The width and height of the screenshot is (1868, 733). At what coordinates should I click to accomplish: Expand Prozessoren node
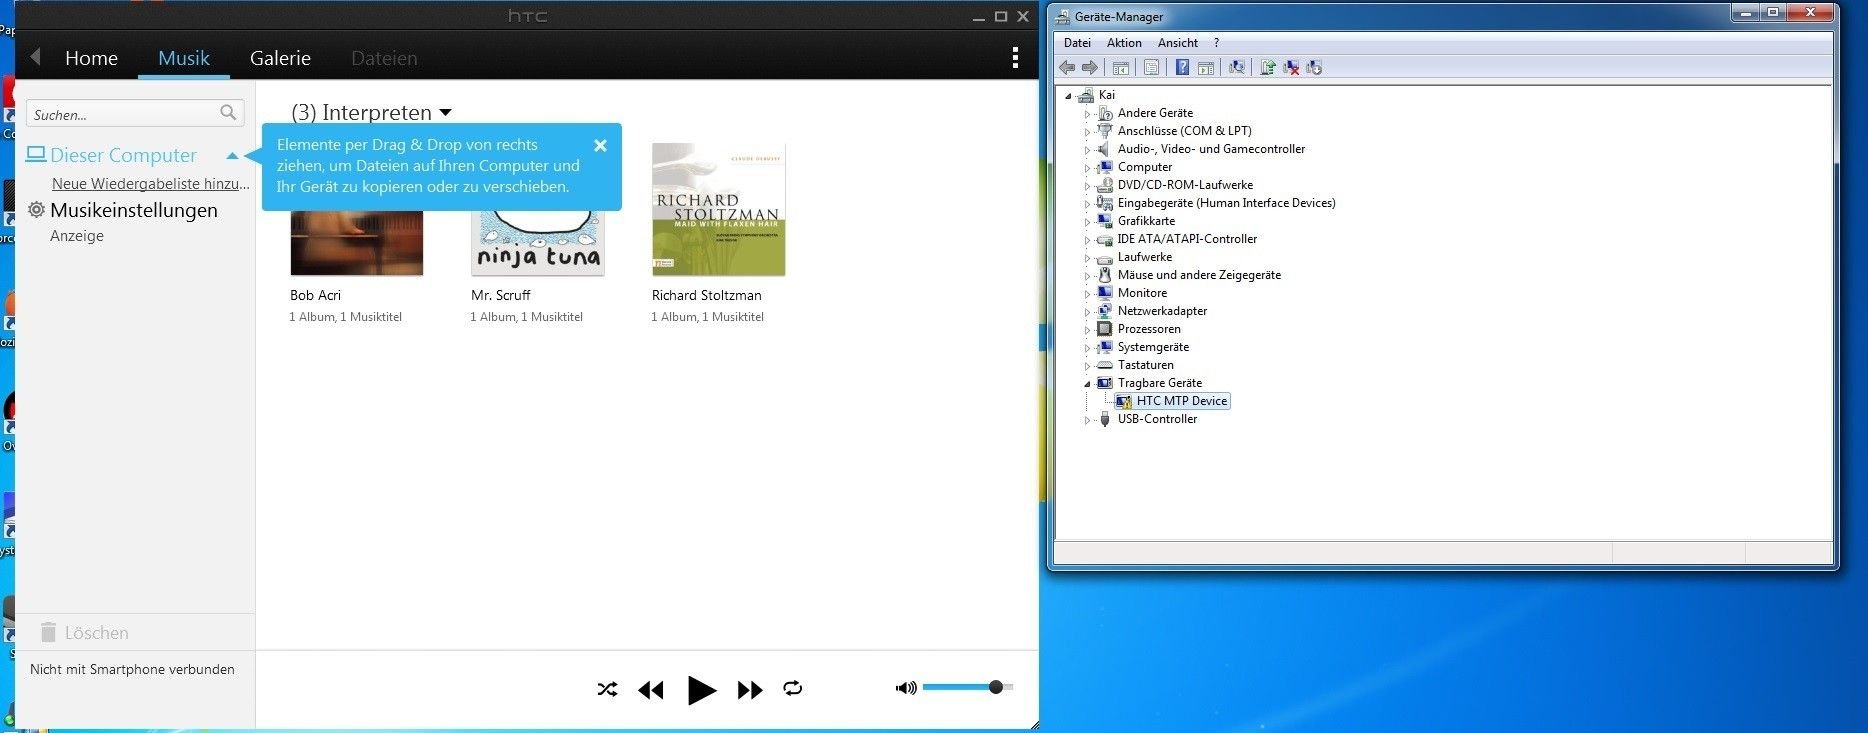tap(1087, 330)
